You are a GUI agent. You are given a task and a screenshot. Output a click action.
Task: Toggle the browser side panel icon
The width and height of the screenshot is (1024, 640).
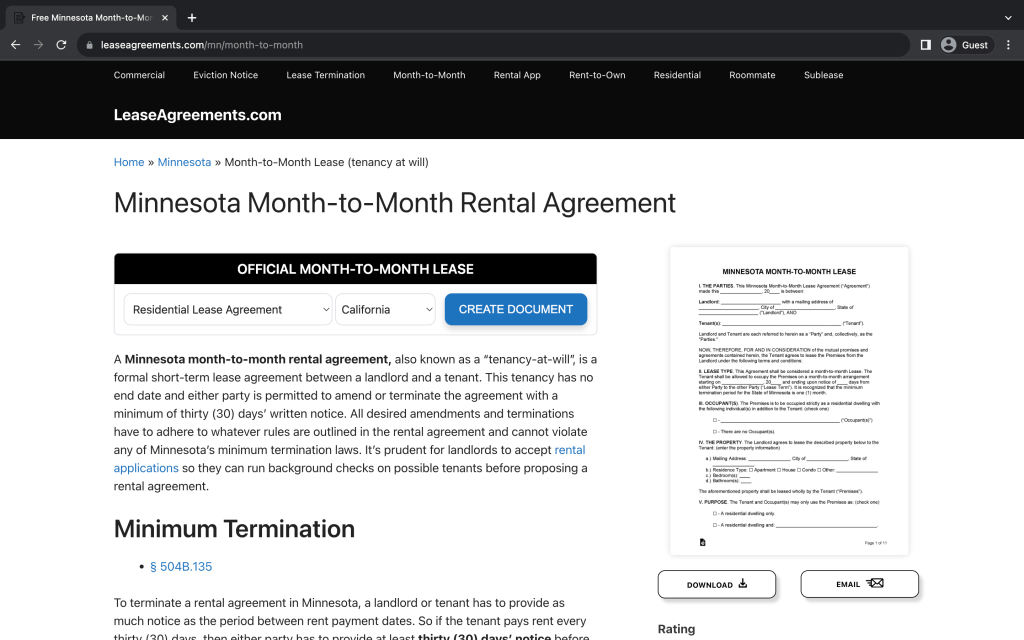(926, 45)
